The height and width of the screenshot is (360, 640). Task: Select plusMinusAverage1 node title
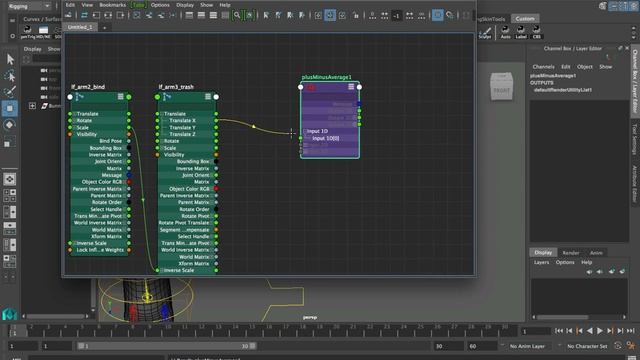[x=327, y=77]
